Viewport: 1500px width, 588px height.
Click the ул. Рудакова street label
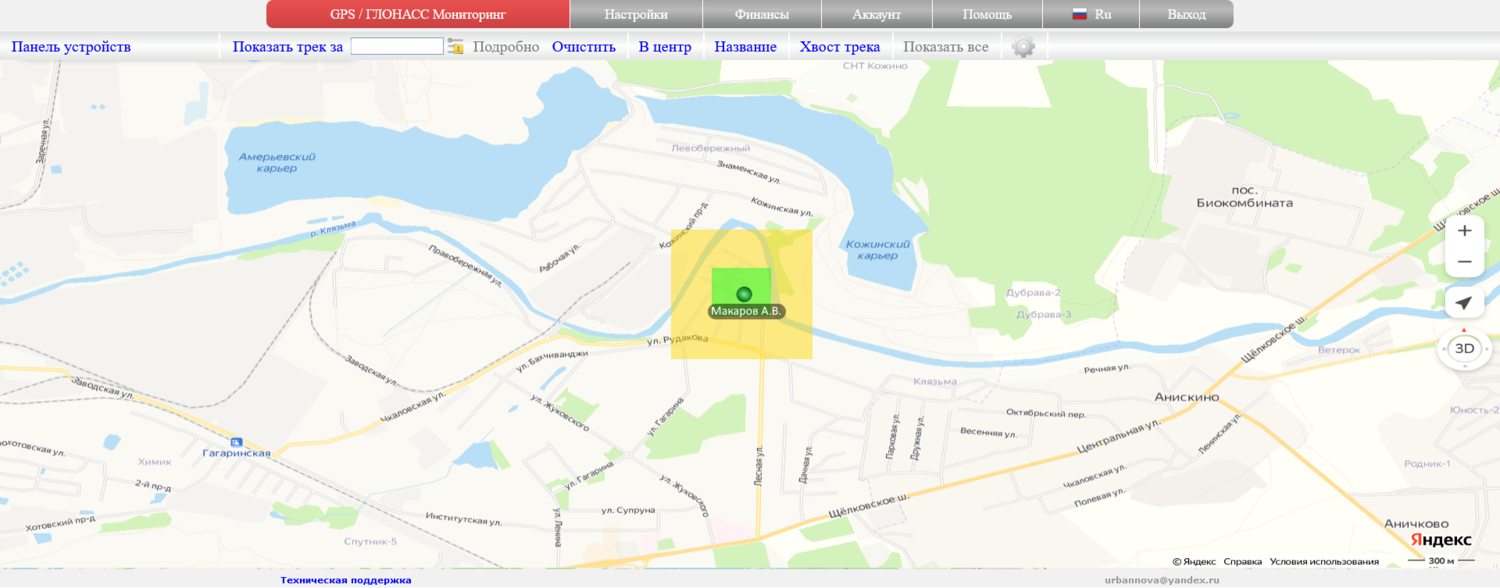click(x=677, y=340)
